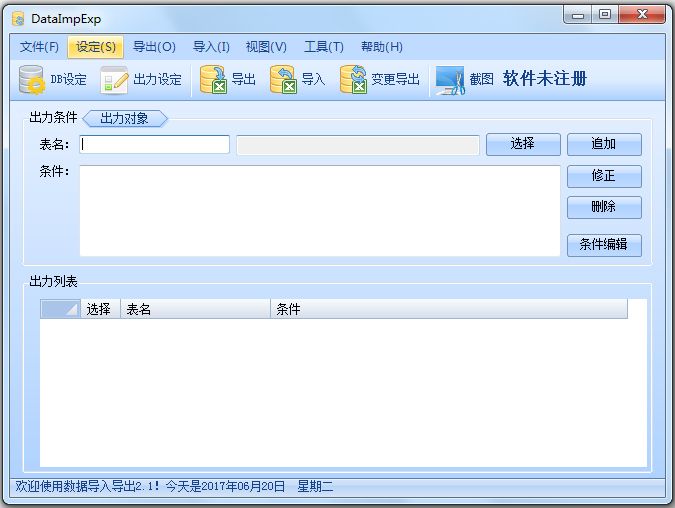Maximize the DataImpExp window

pos(605,15)
